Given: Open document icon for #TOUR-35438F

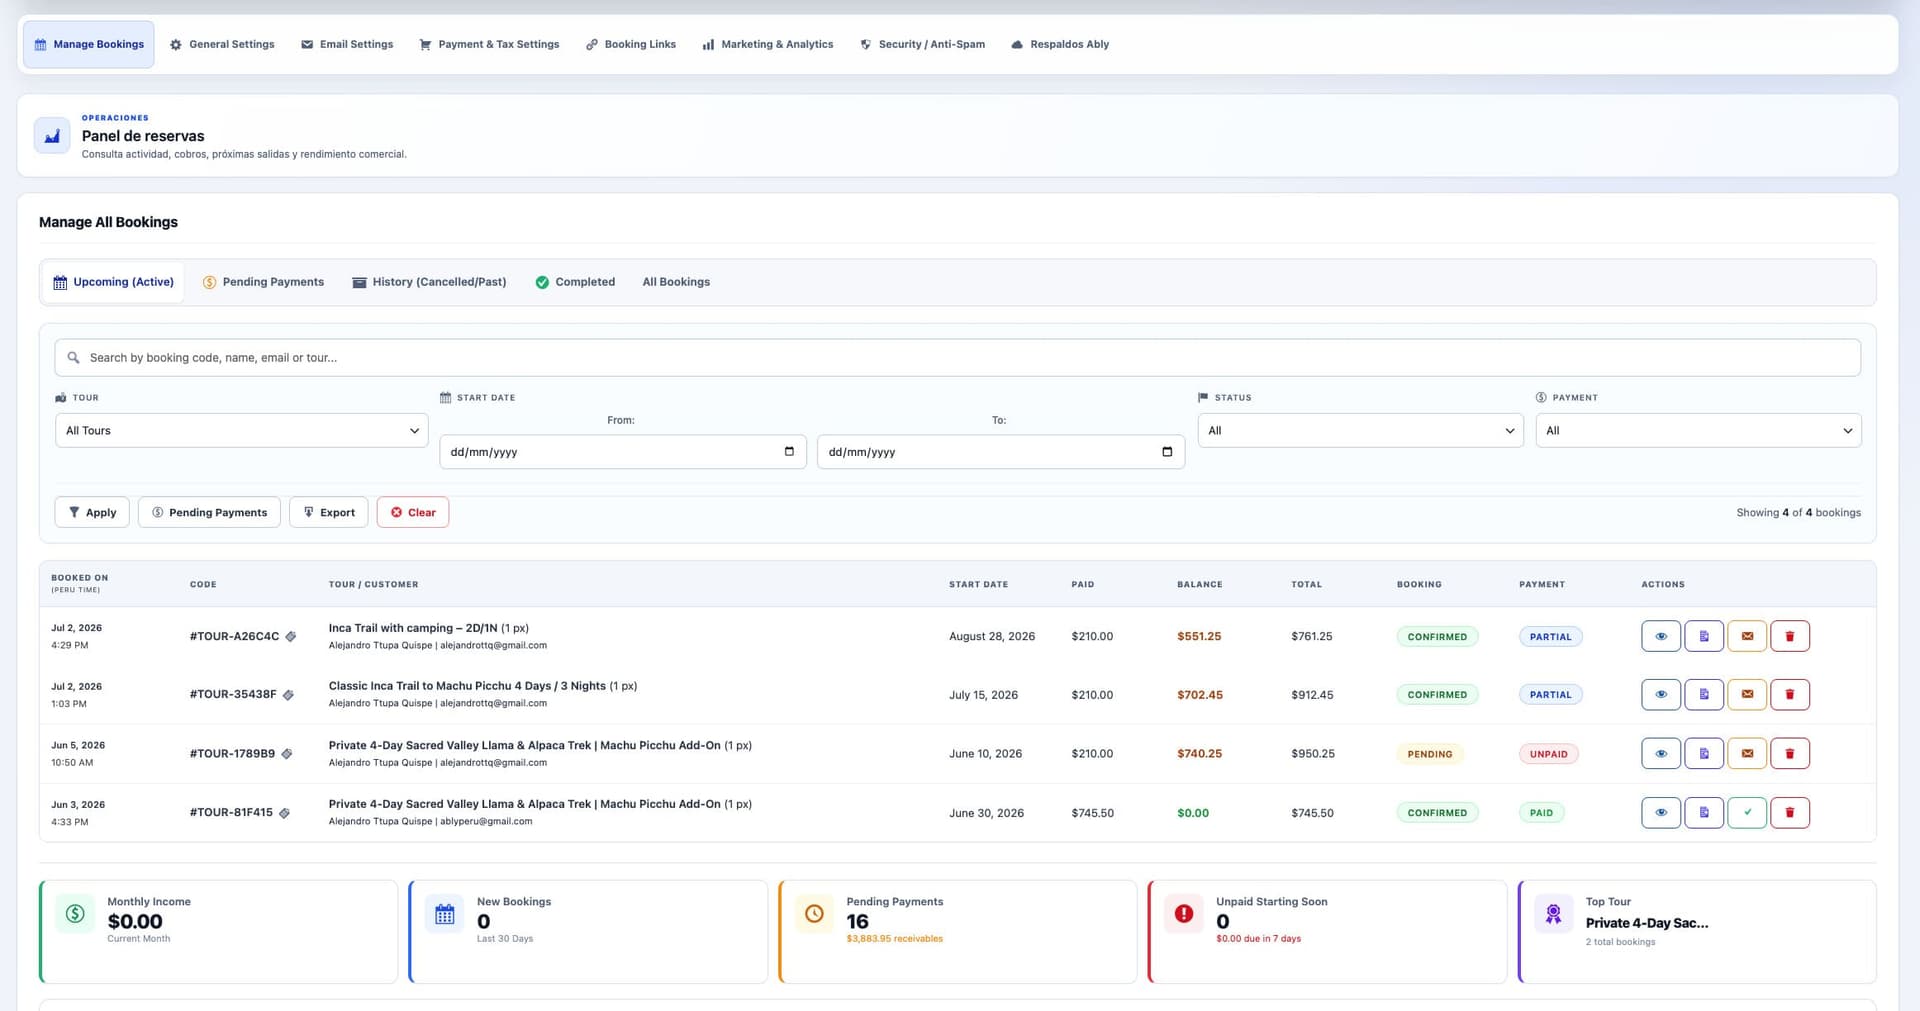Looking at the screenshot, I should coord(1704,694).
